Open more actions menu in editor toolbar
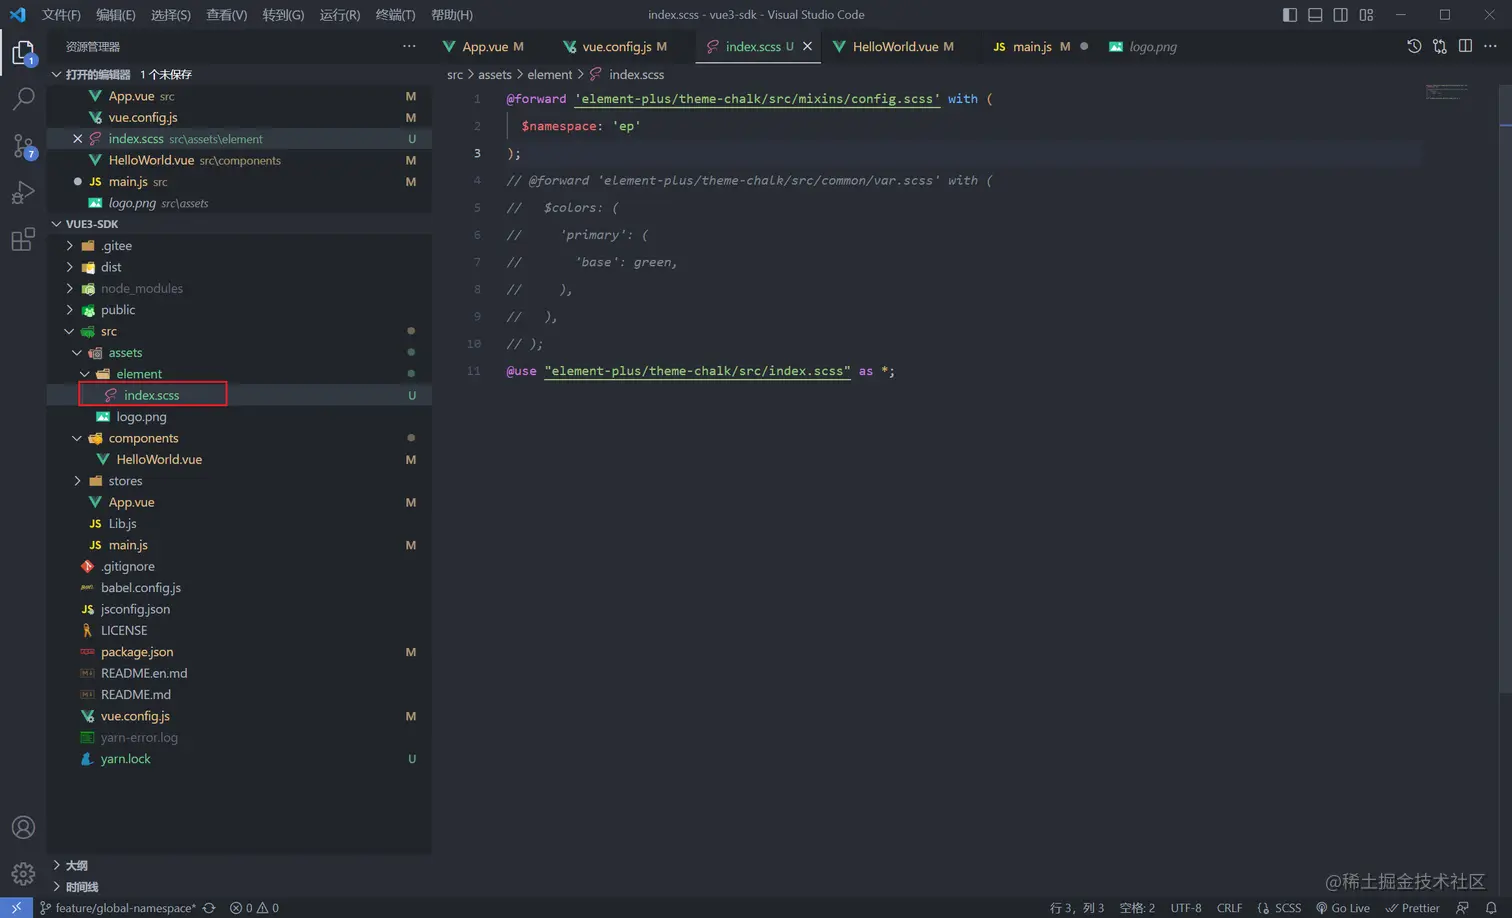 1490,46
